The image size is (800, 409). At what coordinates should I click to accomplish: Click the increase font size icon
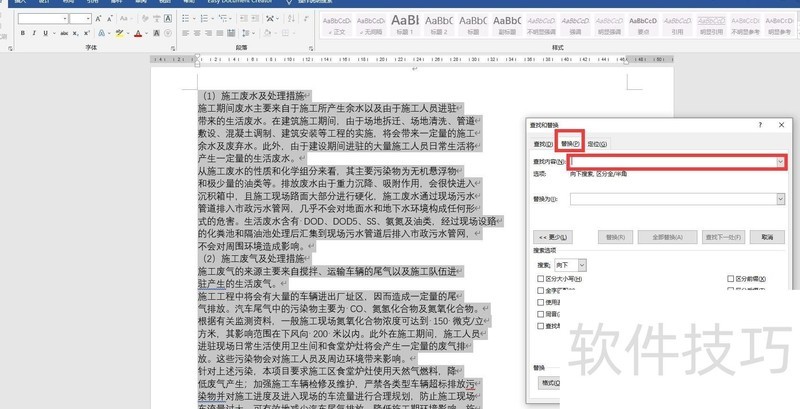98,19
